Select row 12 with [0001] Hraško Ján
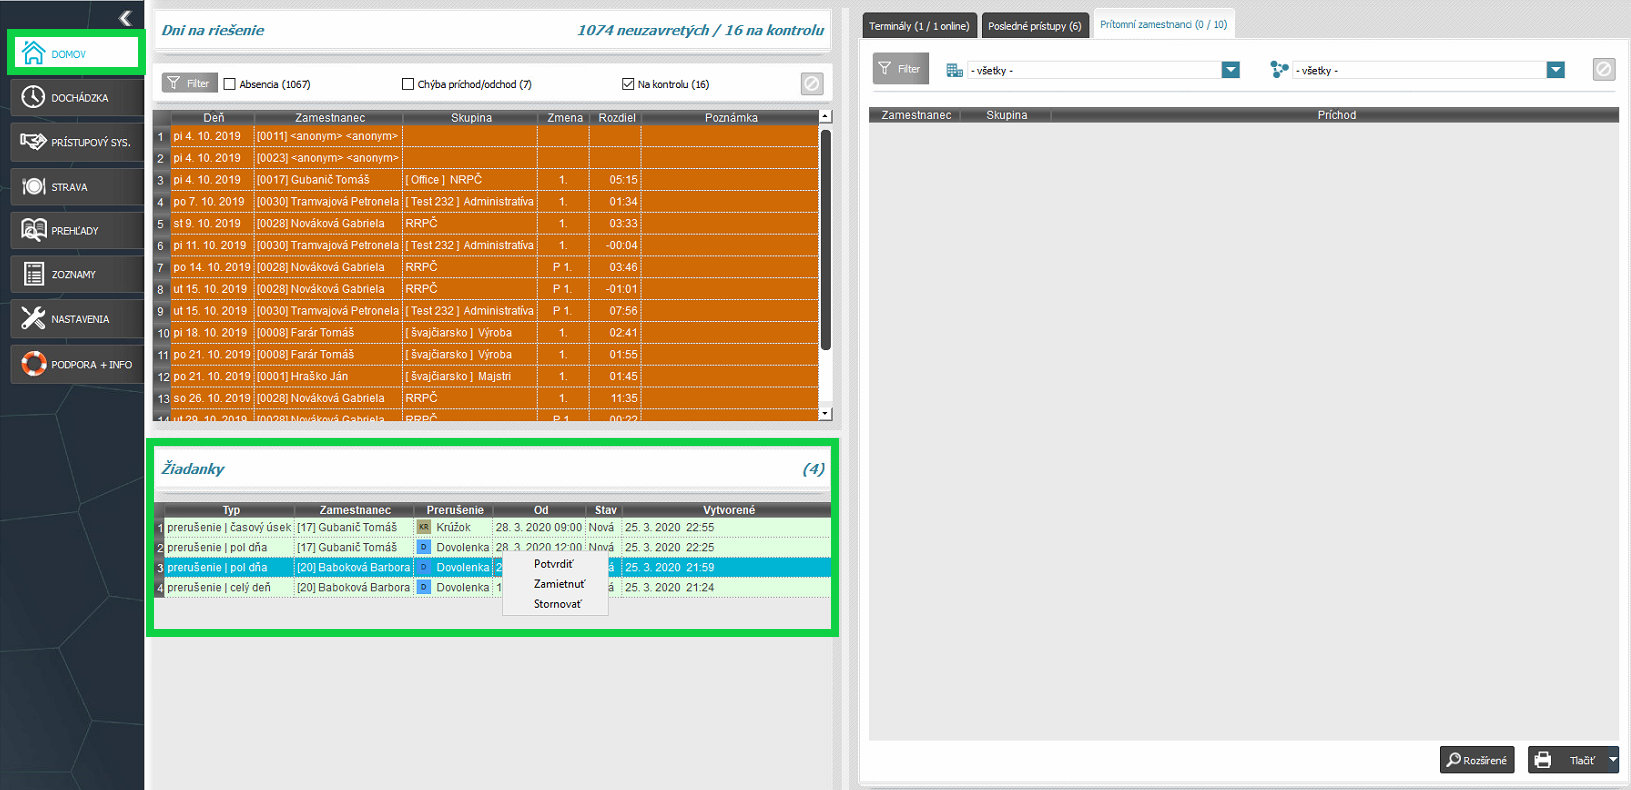This screenshot has height=790, width=1631. [x=486, y=377]
